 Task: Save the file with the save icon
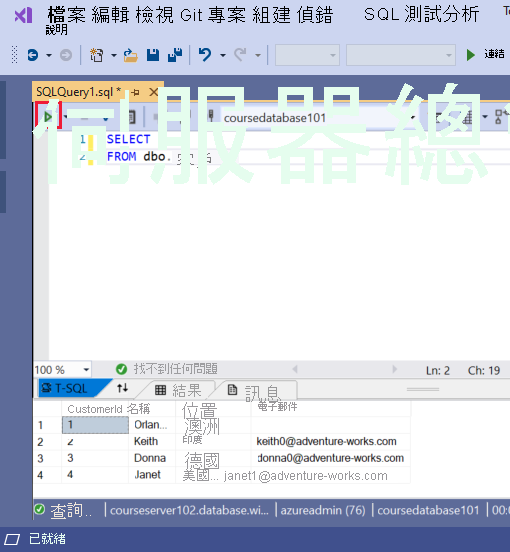(x=153, y=55)
